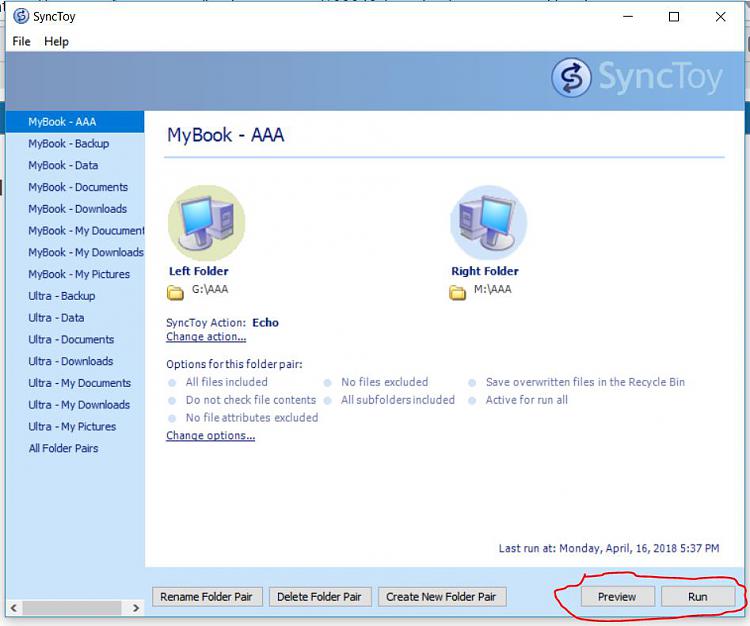Select the MyBook - AAA folder pair

[75, 122]
